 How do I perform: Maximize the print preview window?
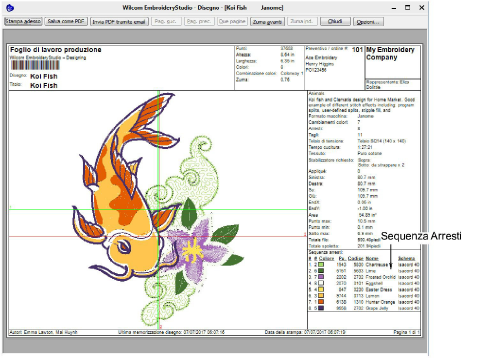click(x=407, y=7)
